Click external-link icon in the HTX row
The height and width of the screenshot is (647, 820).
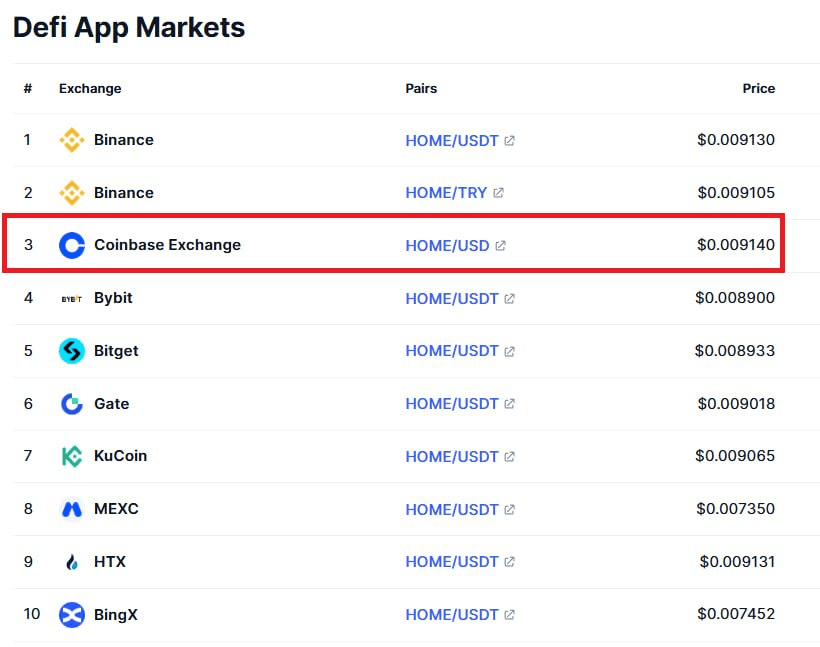509,562
